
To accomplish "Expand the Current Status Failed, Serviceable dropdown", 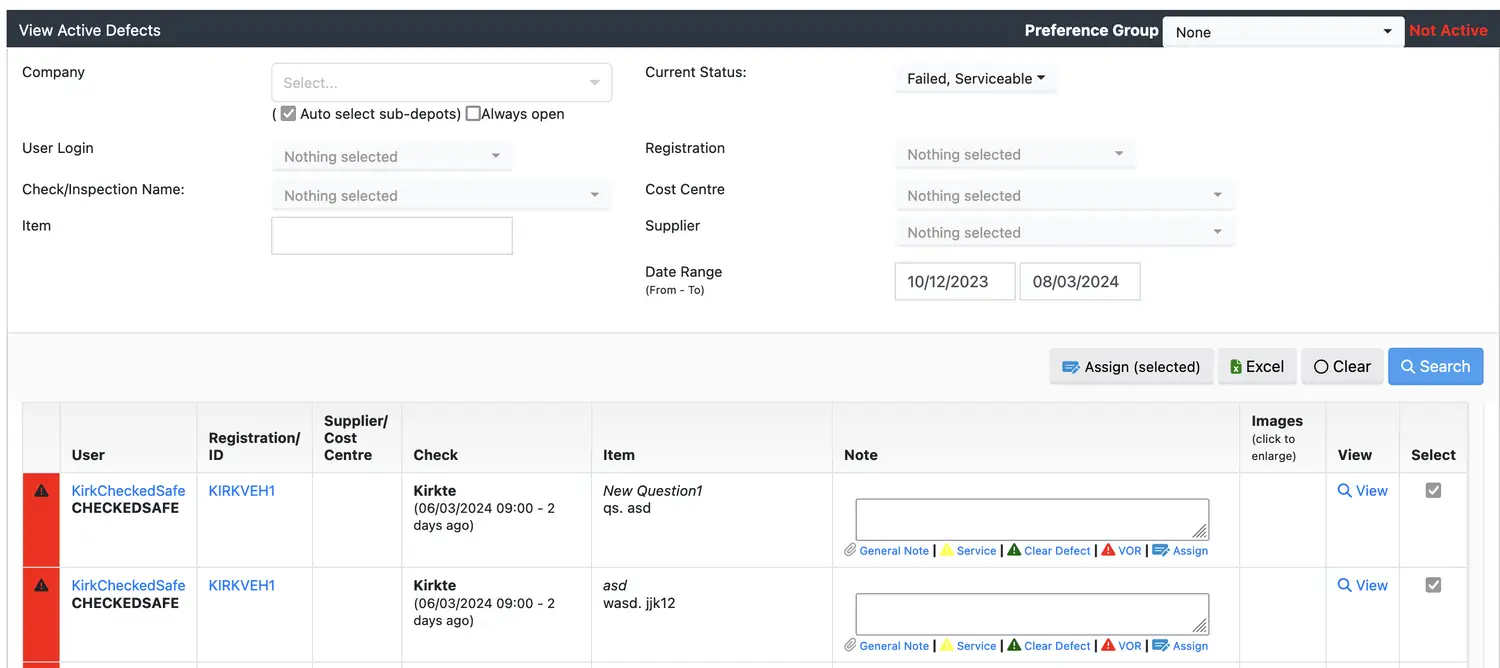I will pyautogui.click(x=975, y=79).
